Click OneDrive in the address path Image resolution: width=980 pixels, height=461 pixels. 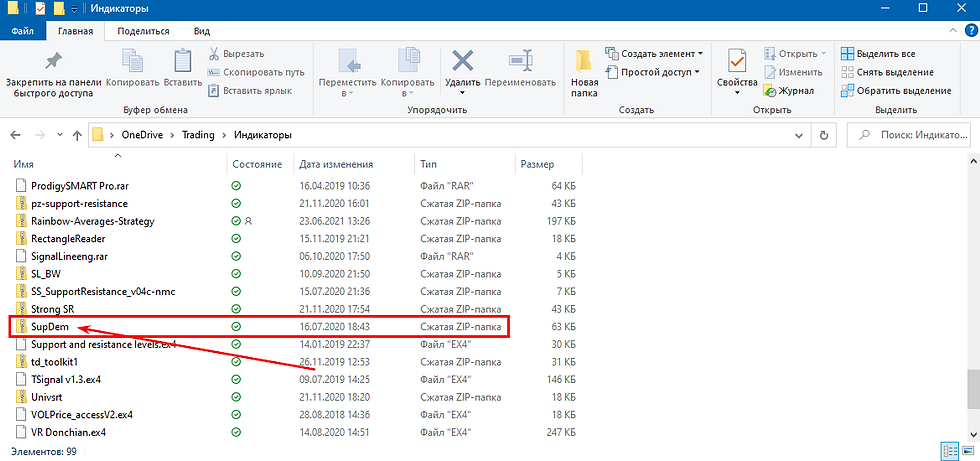pos(144,134)
